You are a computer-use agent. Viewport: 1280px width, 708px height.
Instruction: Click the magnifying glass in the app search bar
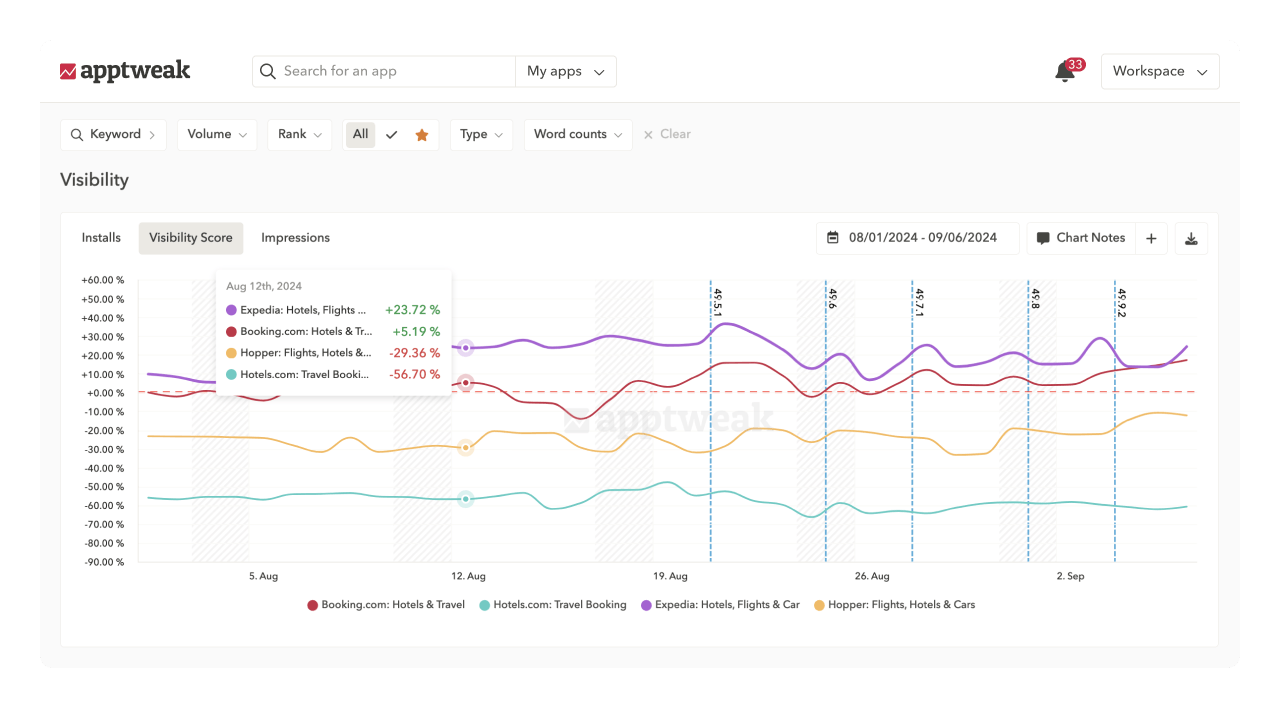(x=267, y=71)
